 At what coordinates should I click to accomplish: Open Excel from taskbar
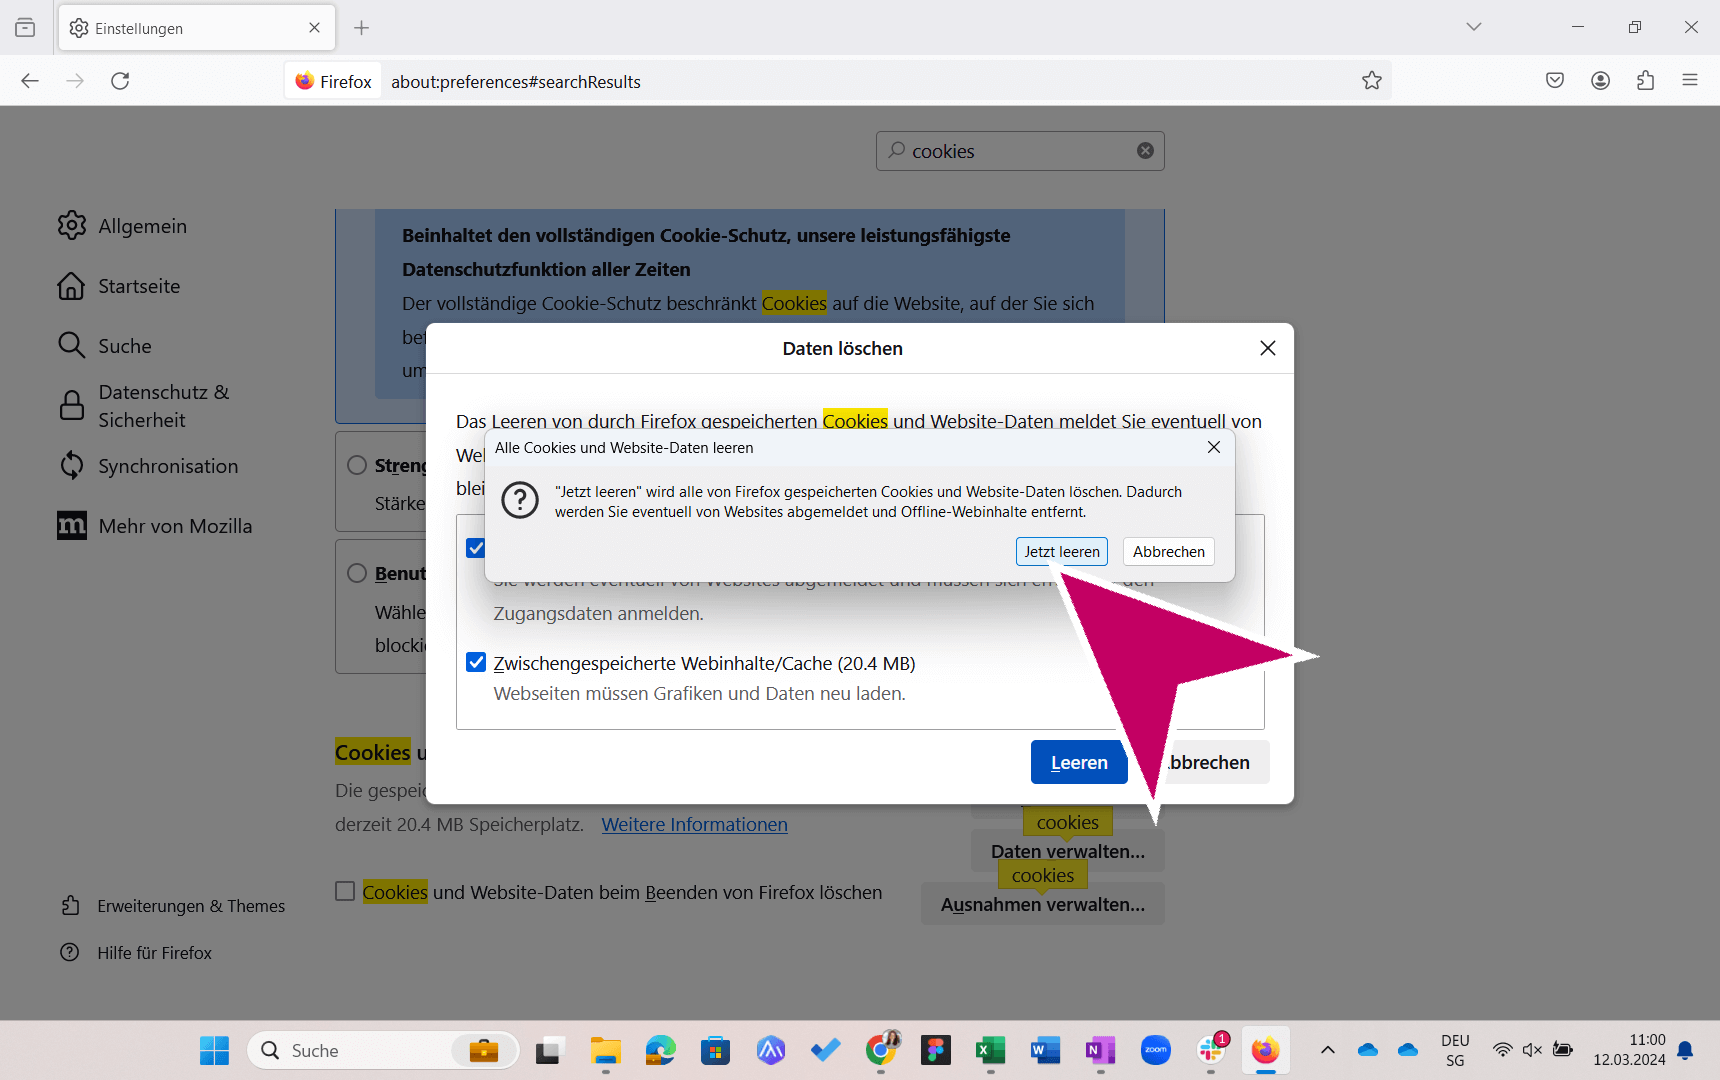pos(990,1050)
